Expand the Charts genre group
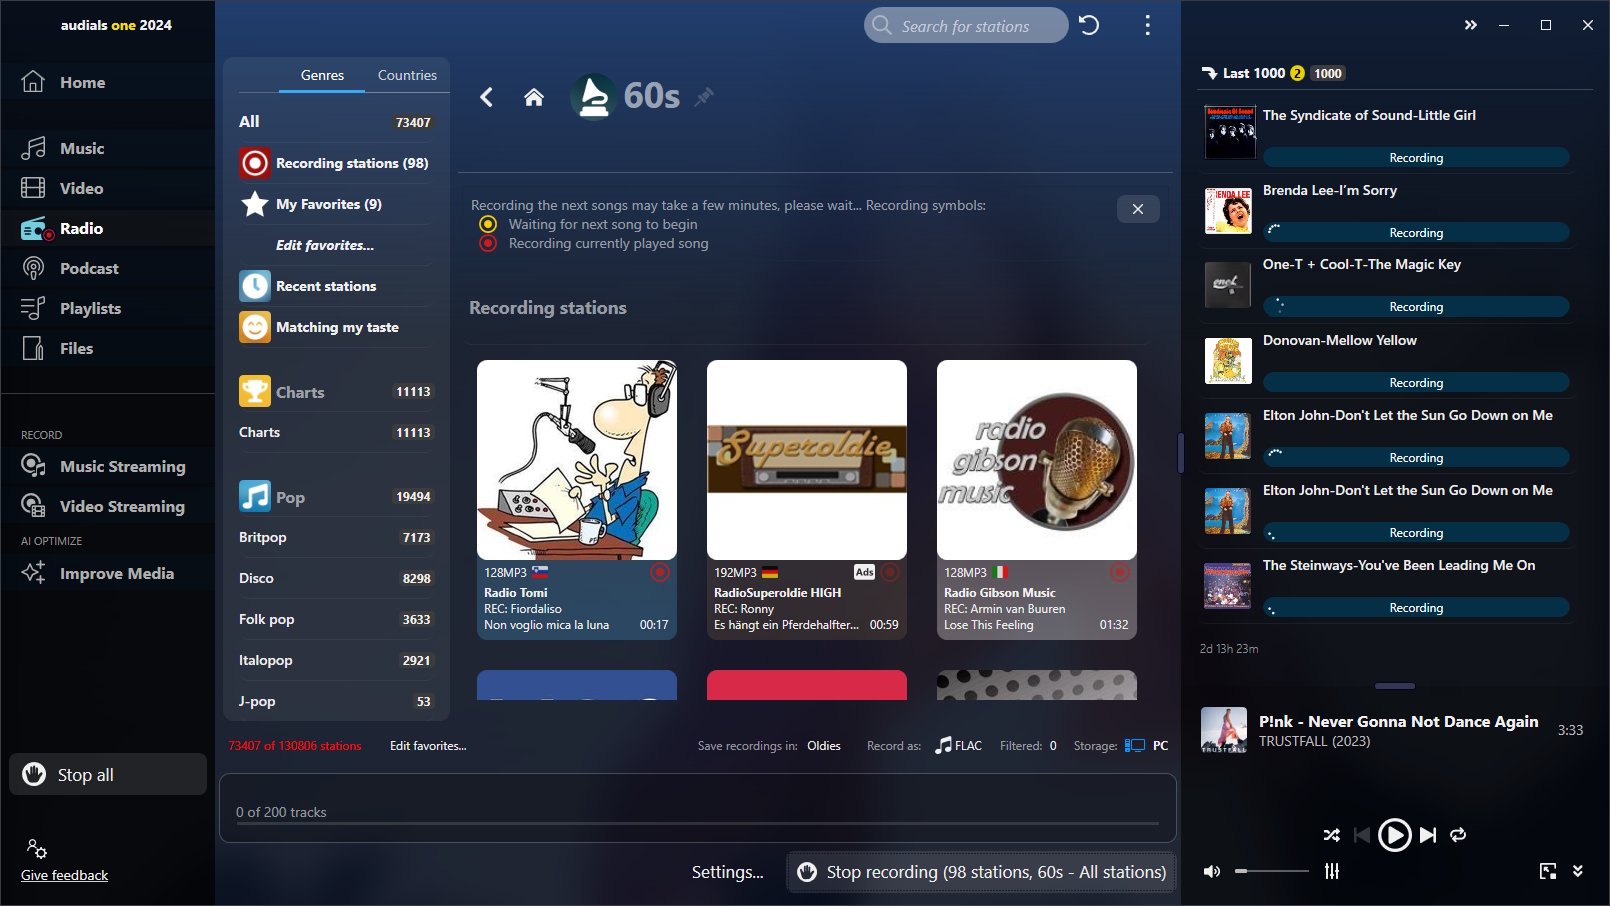 click(x=335, y=392)
